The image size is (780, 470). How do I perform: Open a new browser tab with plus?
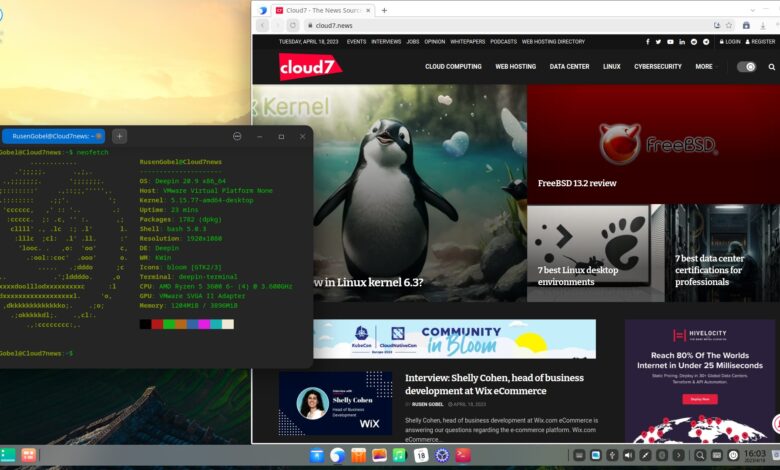click(384, 10)
